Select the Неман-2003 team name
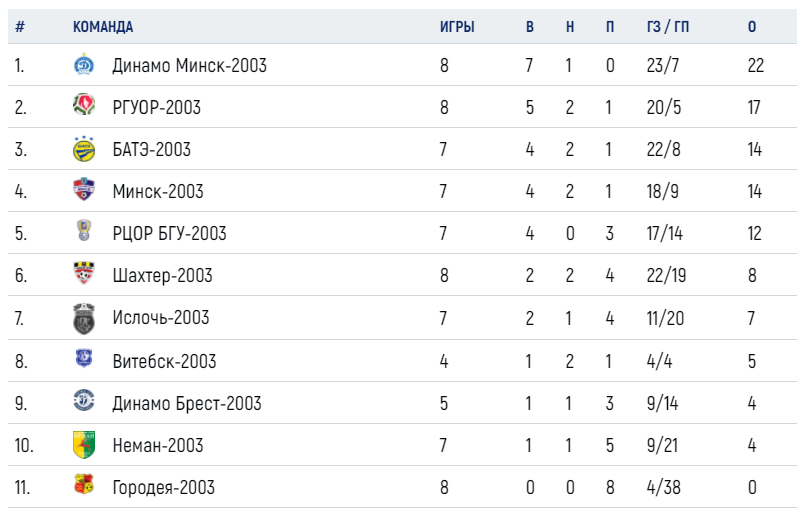 coord(157,446)
